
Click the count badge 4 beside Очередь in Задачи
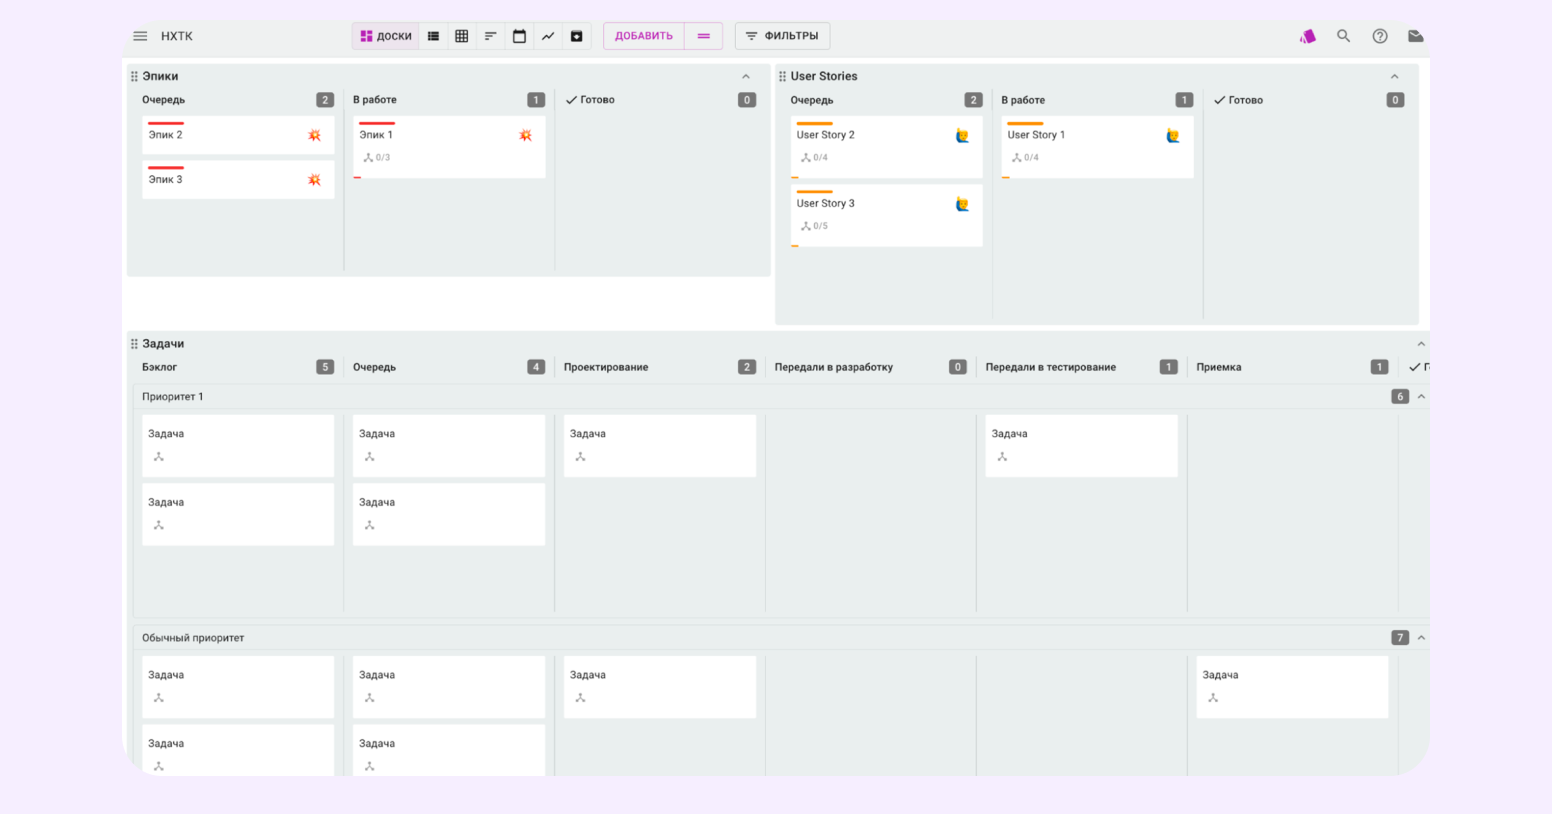536,367
